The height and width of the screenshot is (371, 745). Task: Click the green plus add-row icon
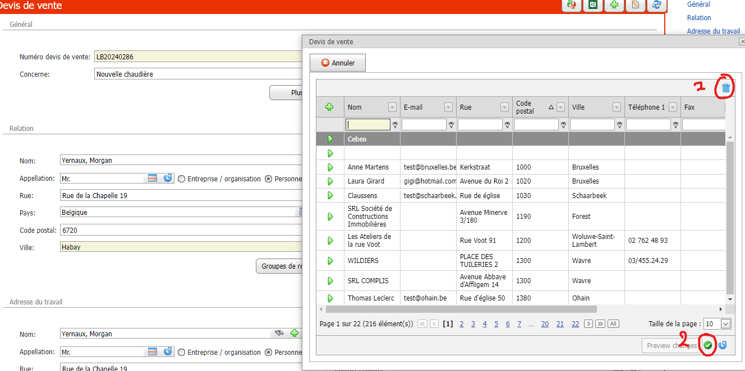coord(329,107)
